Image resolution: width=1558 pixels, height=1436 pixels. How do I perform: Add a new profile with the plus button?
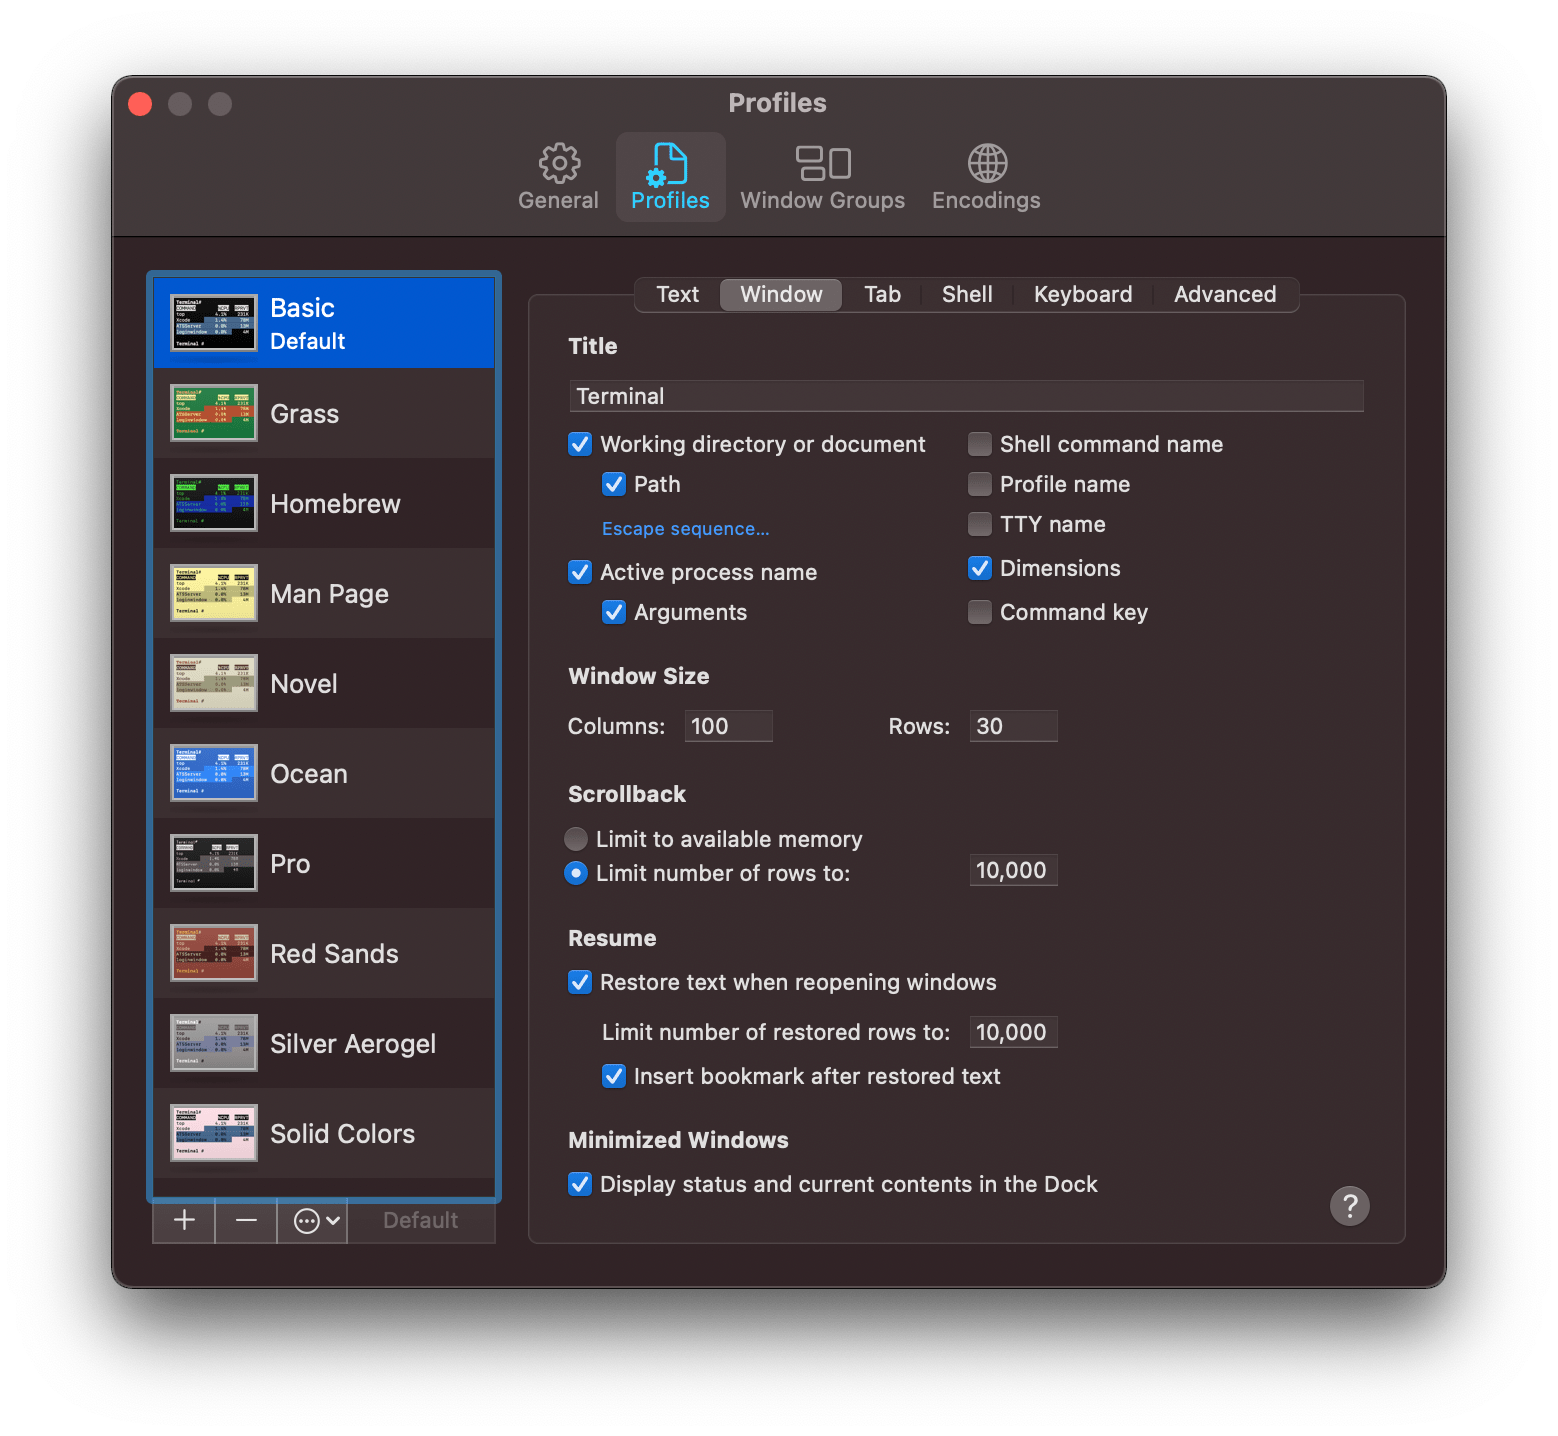pyautogui.click(x=183, y=1220)
